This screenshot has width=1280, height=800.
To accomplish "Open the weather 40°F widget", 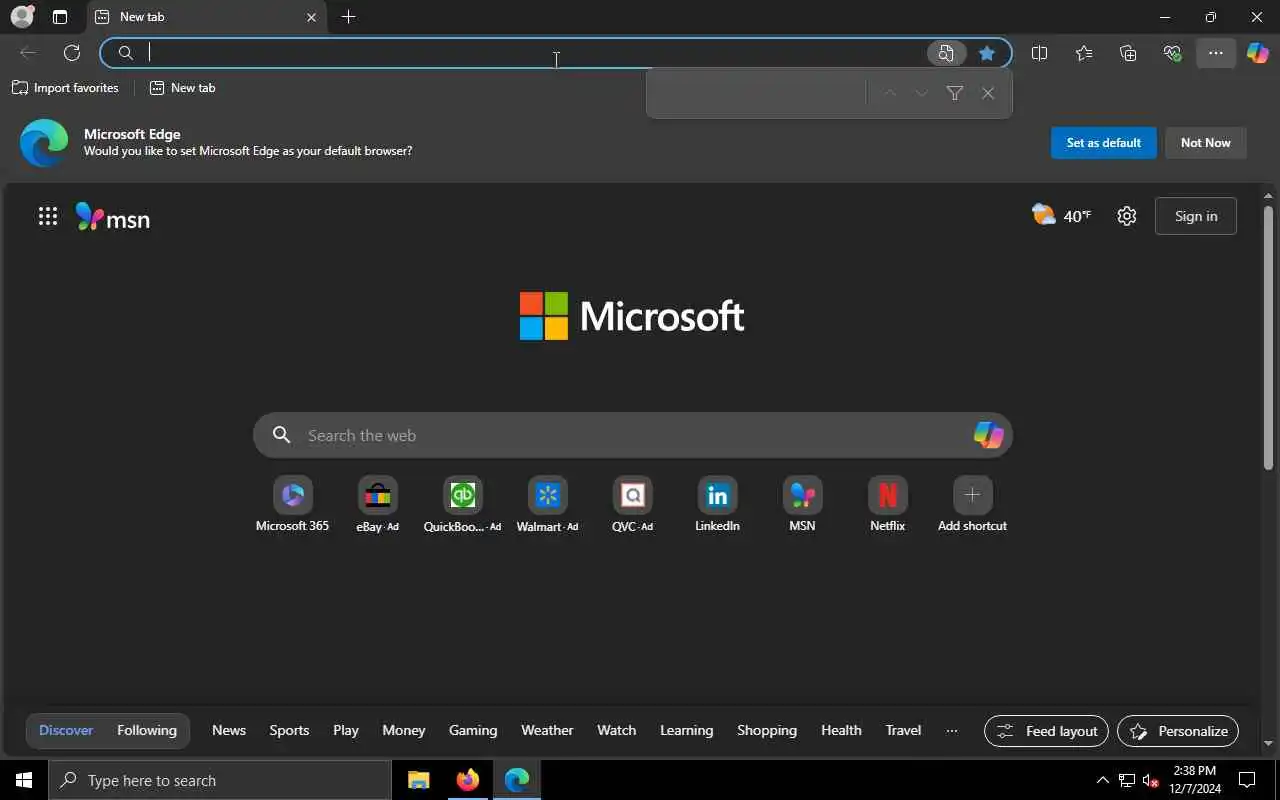I will [1061, 215].
